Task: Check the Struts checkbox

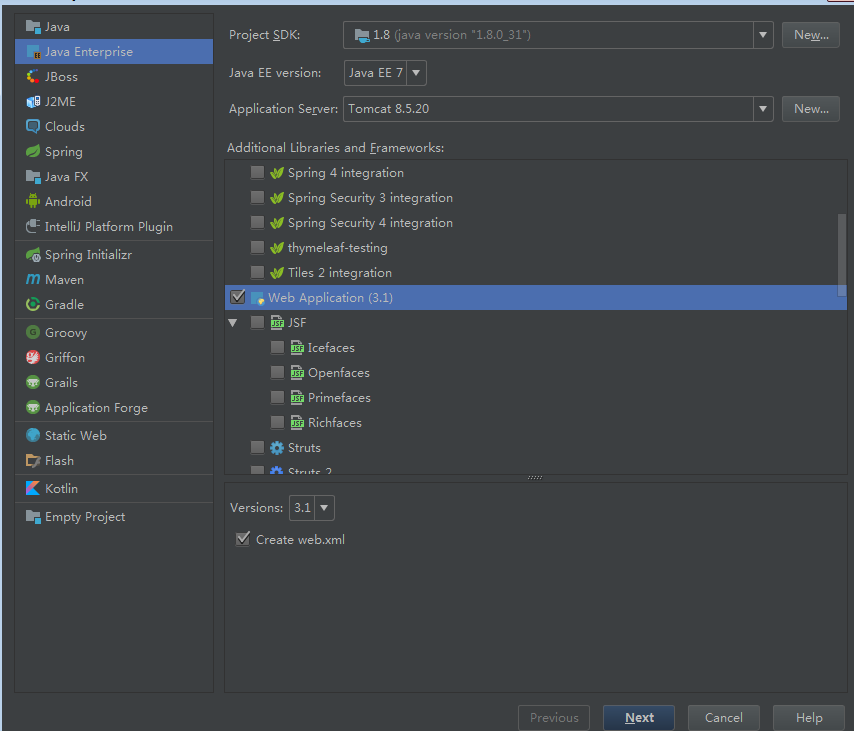Action: click(x=257, y=447)
